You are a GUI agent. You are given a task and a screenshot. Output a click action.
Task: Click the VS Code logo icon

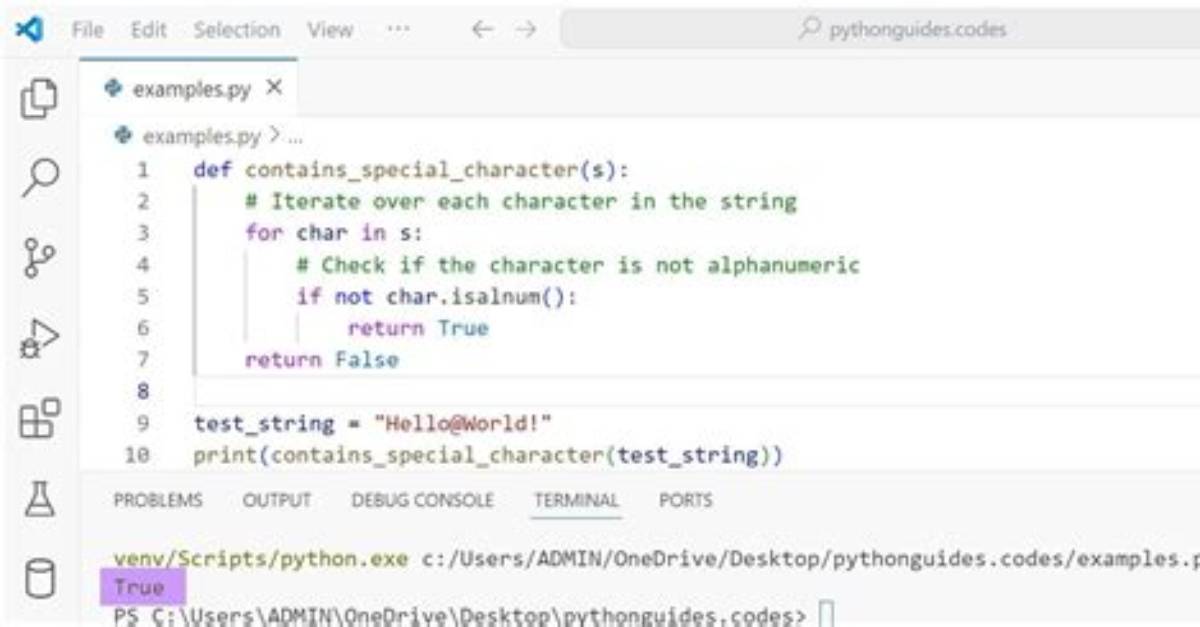(x=29, y=30)
